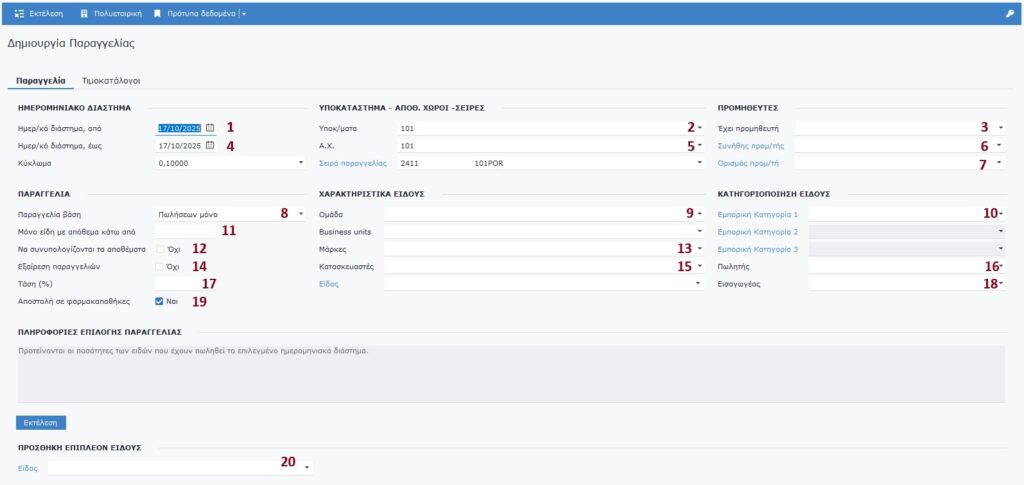The width and height of the screenshot is (1024, 485).
Task: Click the Πρότυπα δεδομένα bookmark icon
Action: click(x=158, y=14)
